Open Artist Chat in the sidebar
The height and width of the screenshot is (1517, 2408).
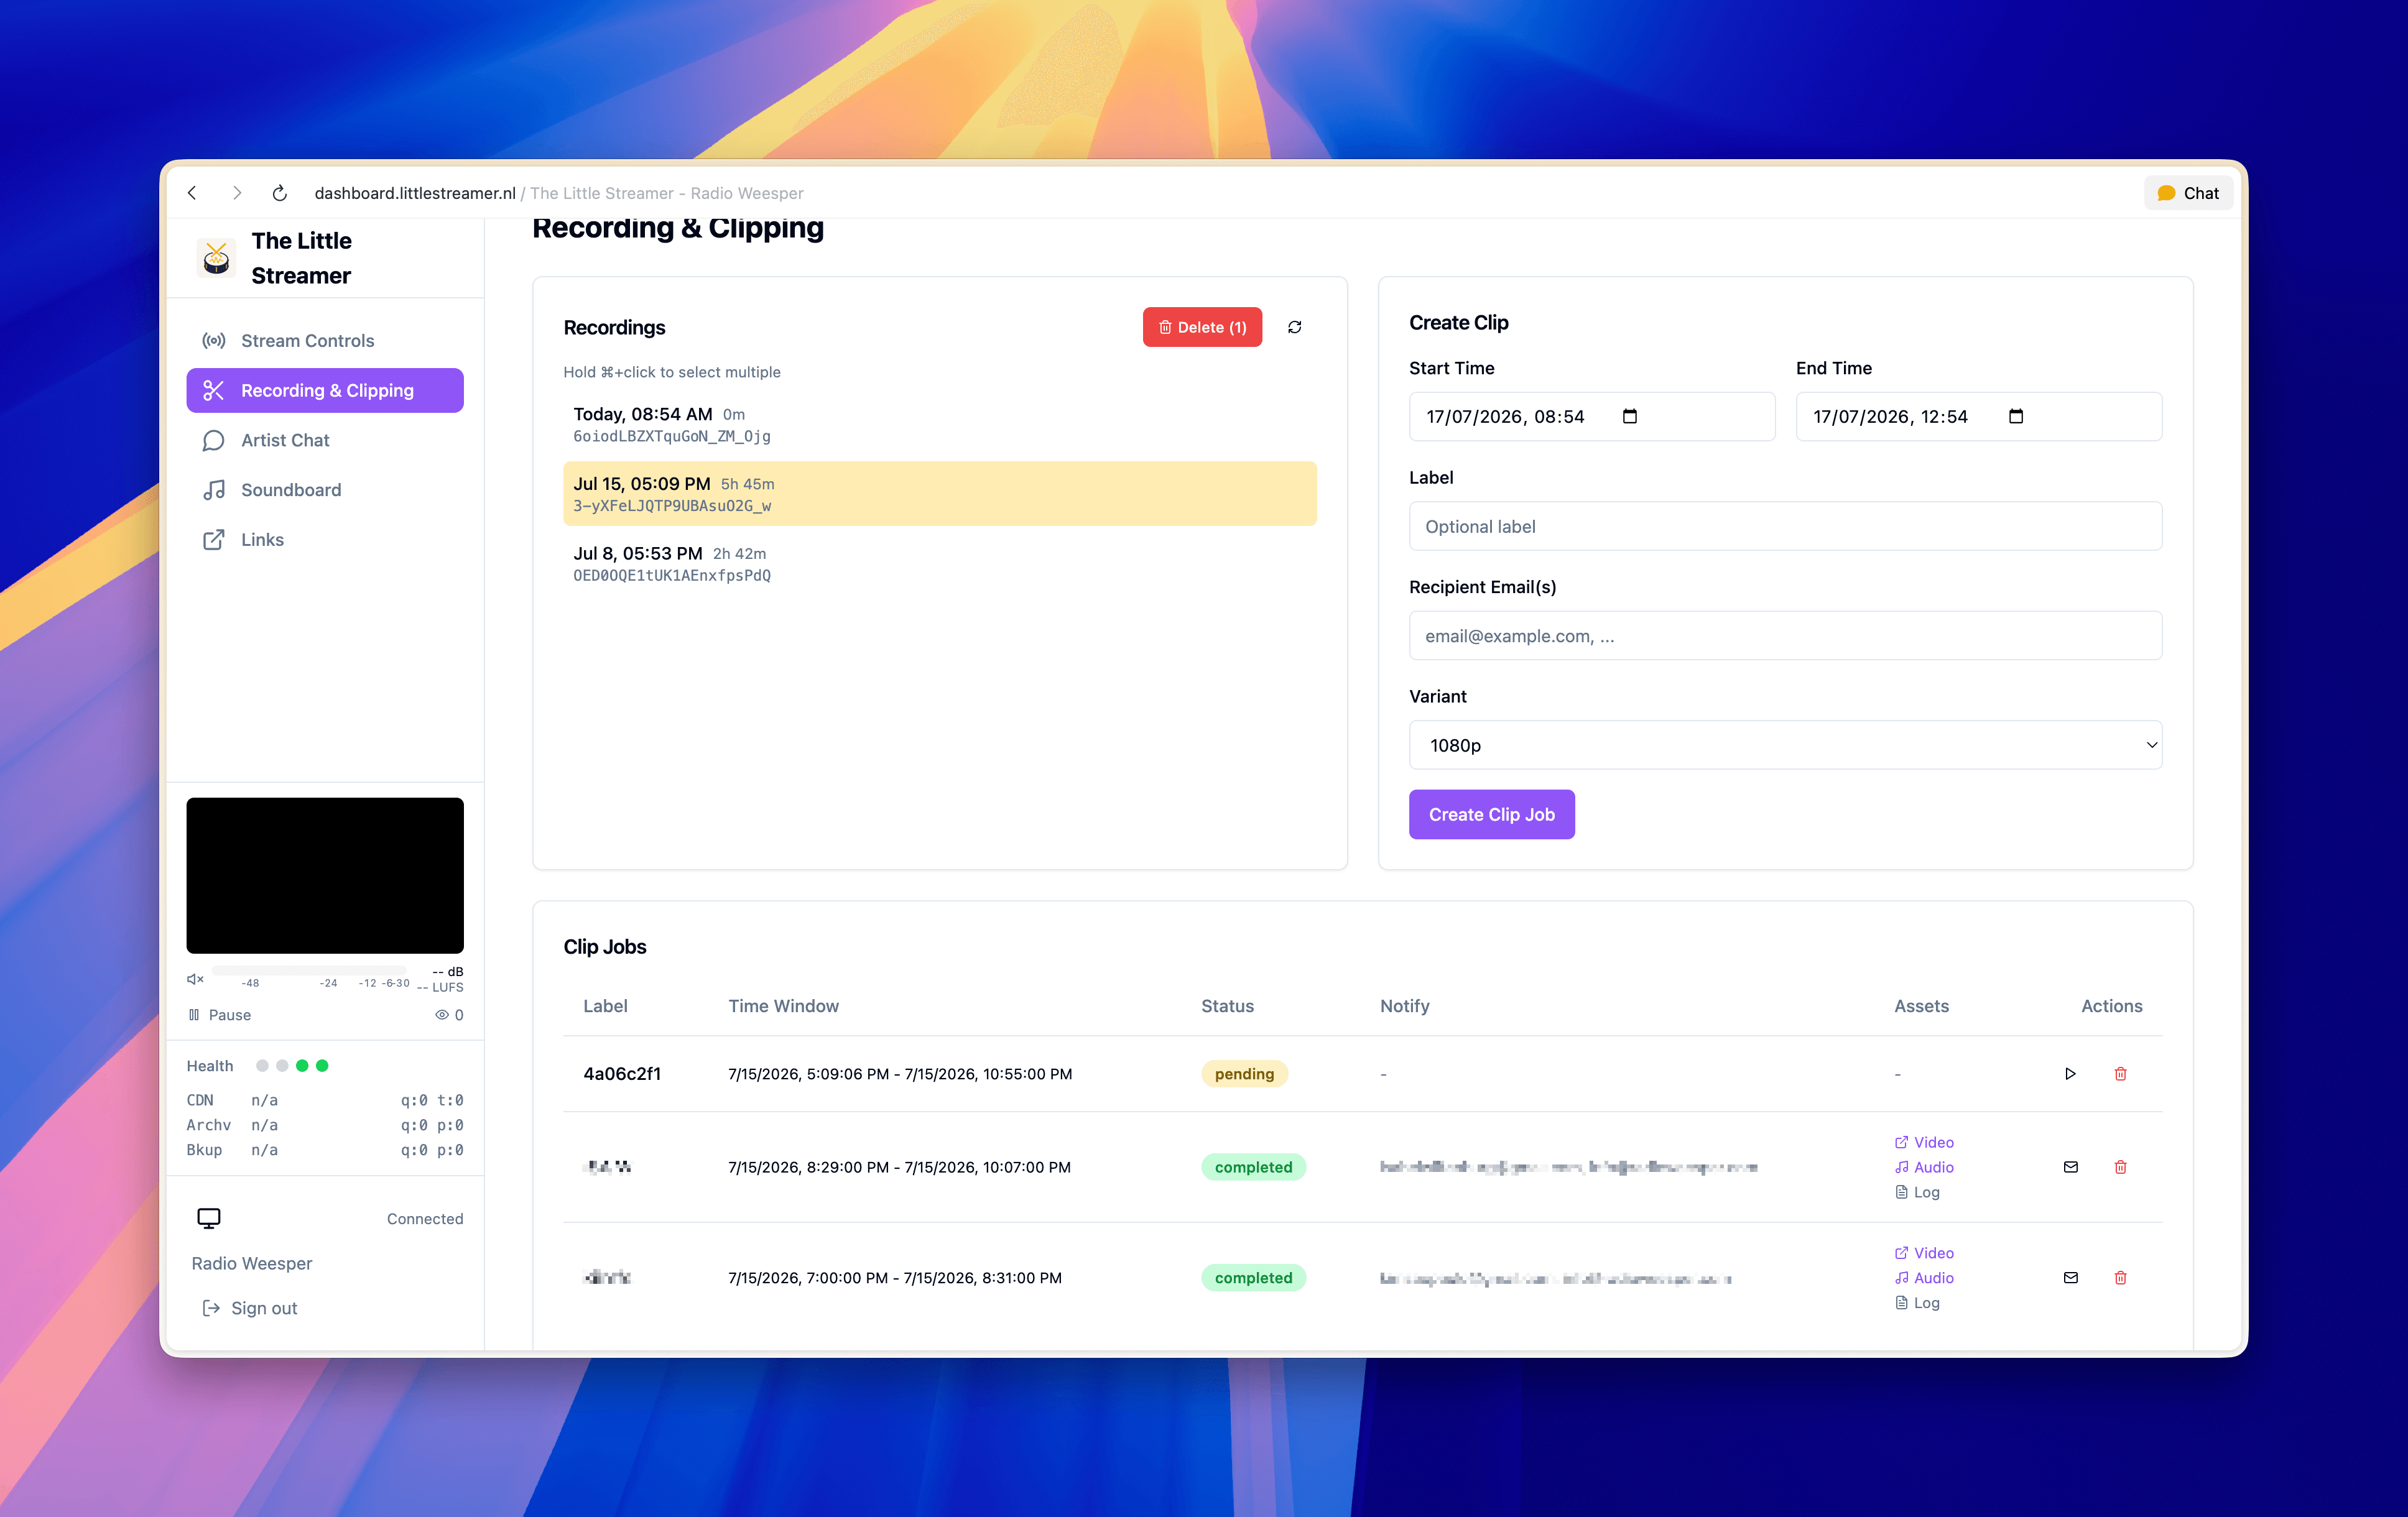(x=325, y=440)
